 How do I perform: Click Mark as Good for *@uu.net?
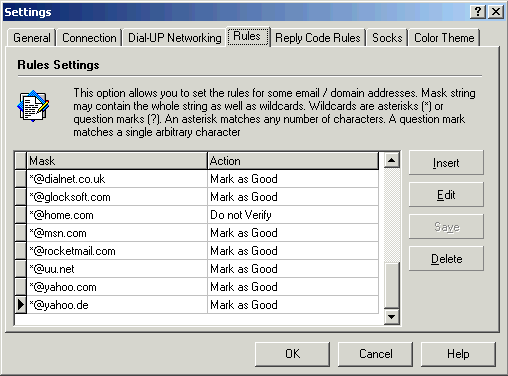click(x=293, y=269)
